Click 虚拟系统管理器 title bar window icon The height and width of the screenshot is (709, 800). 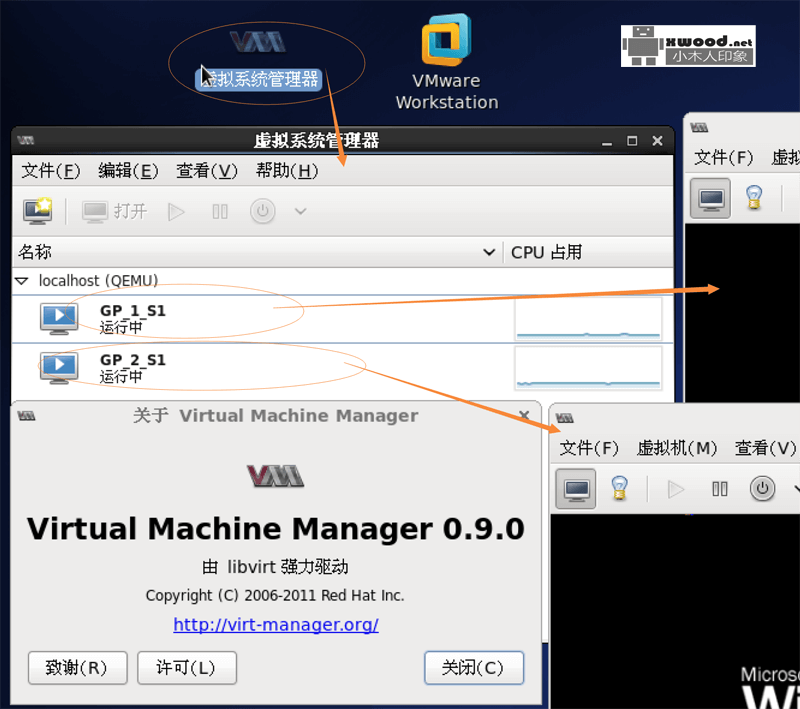[26, 140]
